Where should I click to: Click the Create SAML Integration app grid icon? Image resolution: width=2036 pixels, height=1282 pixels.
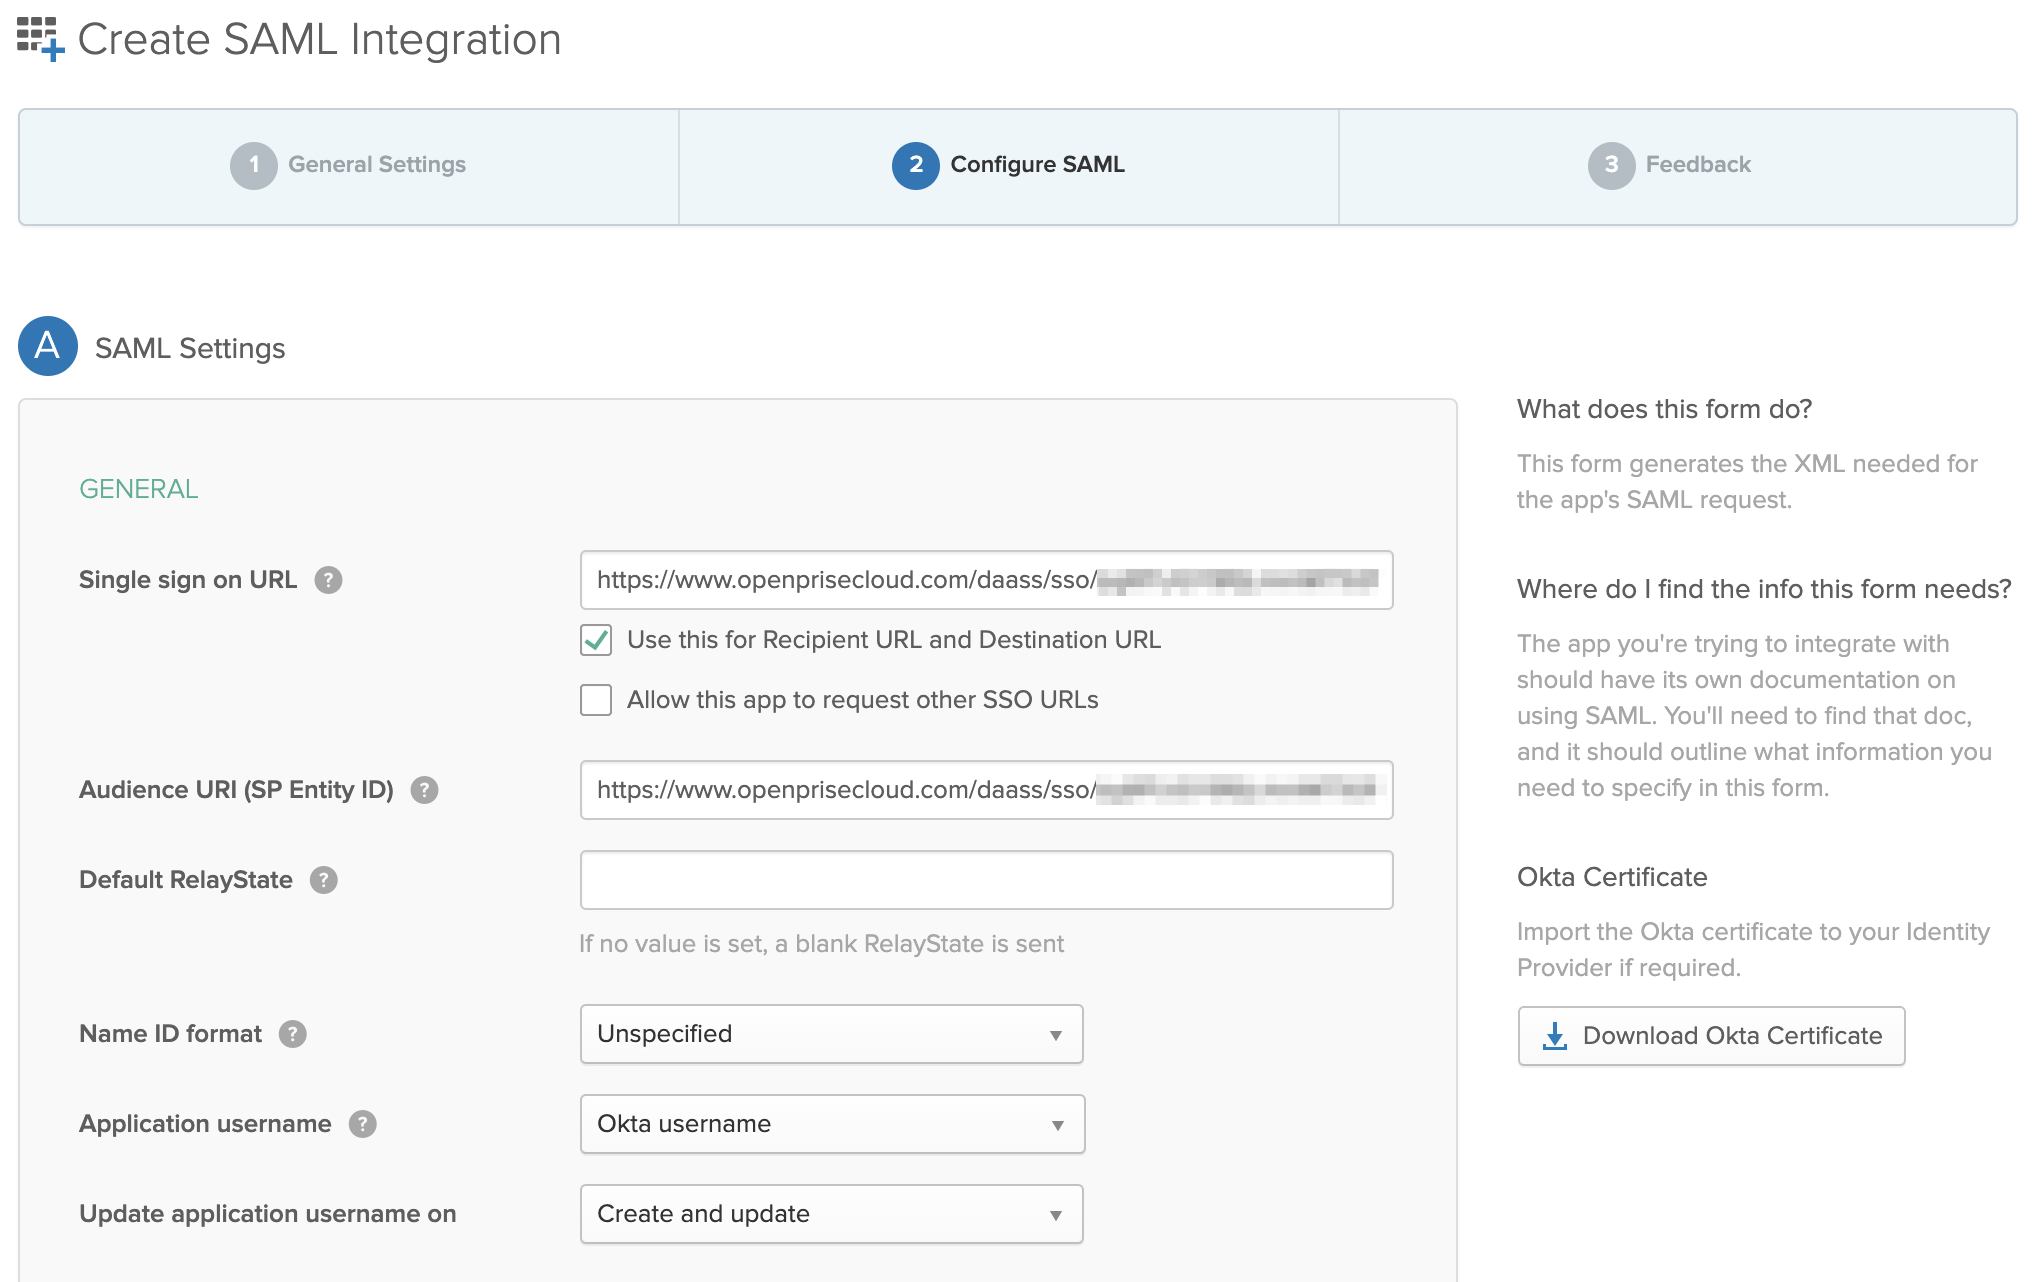click(40, 38)
